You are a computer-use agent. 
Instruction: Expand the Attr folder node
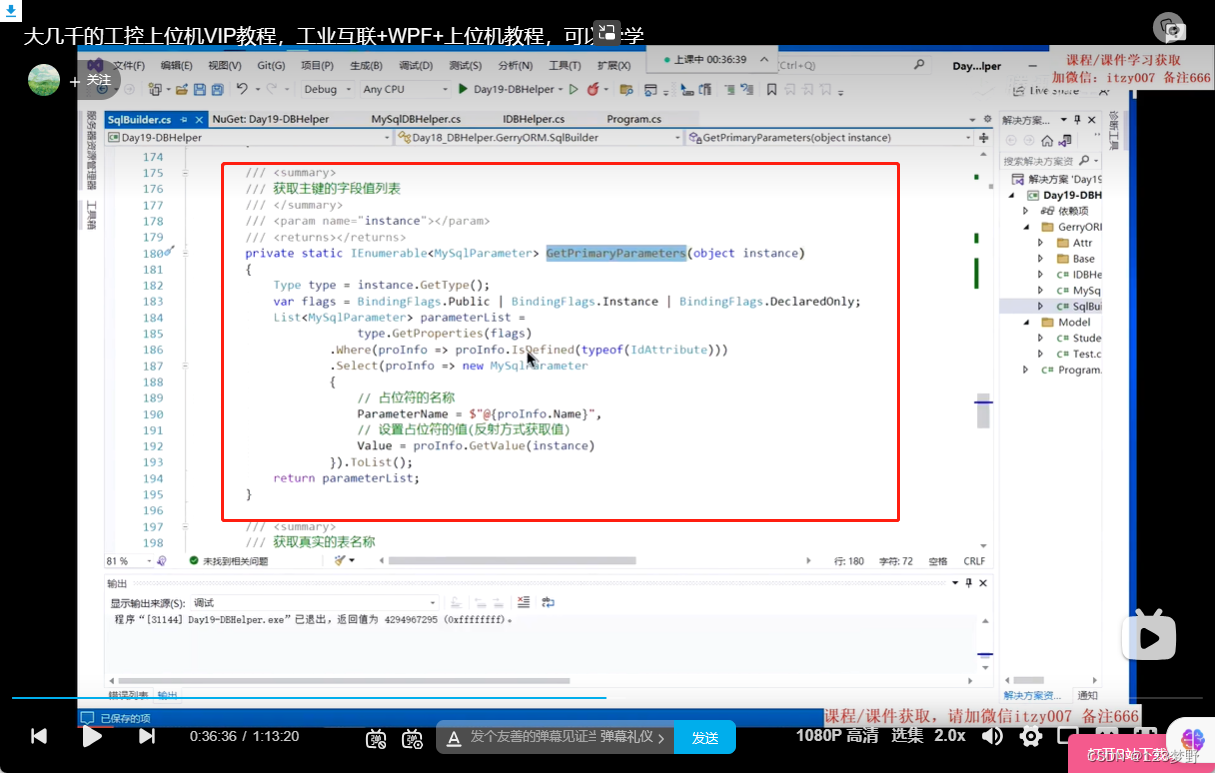pos(1040,243)
